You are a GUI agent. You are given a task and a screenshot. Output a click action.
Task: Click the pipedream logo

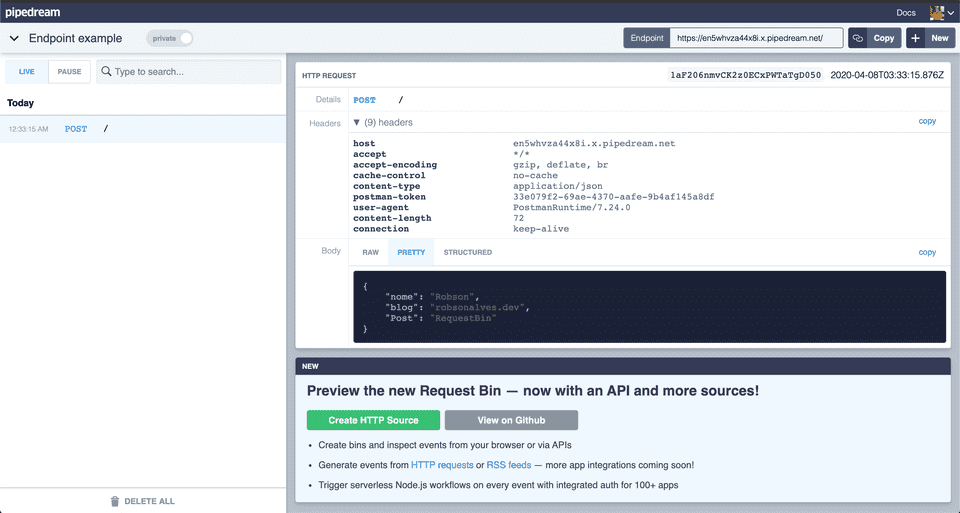33,12
